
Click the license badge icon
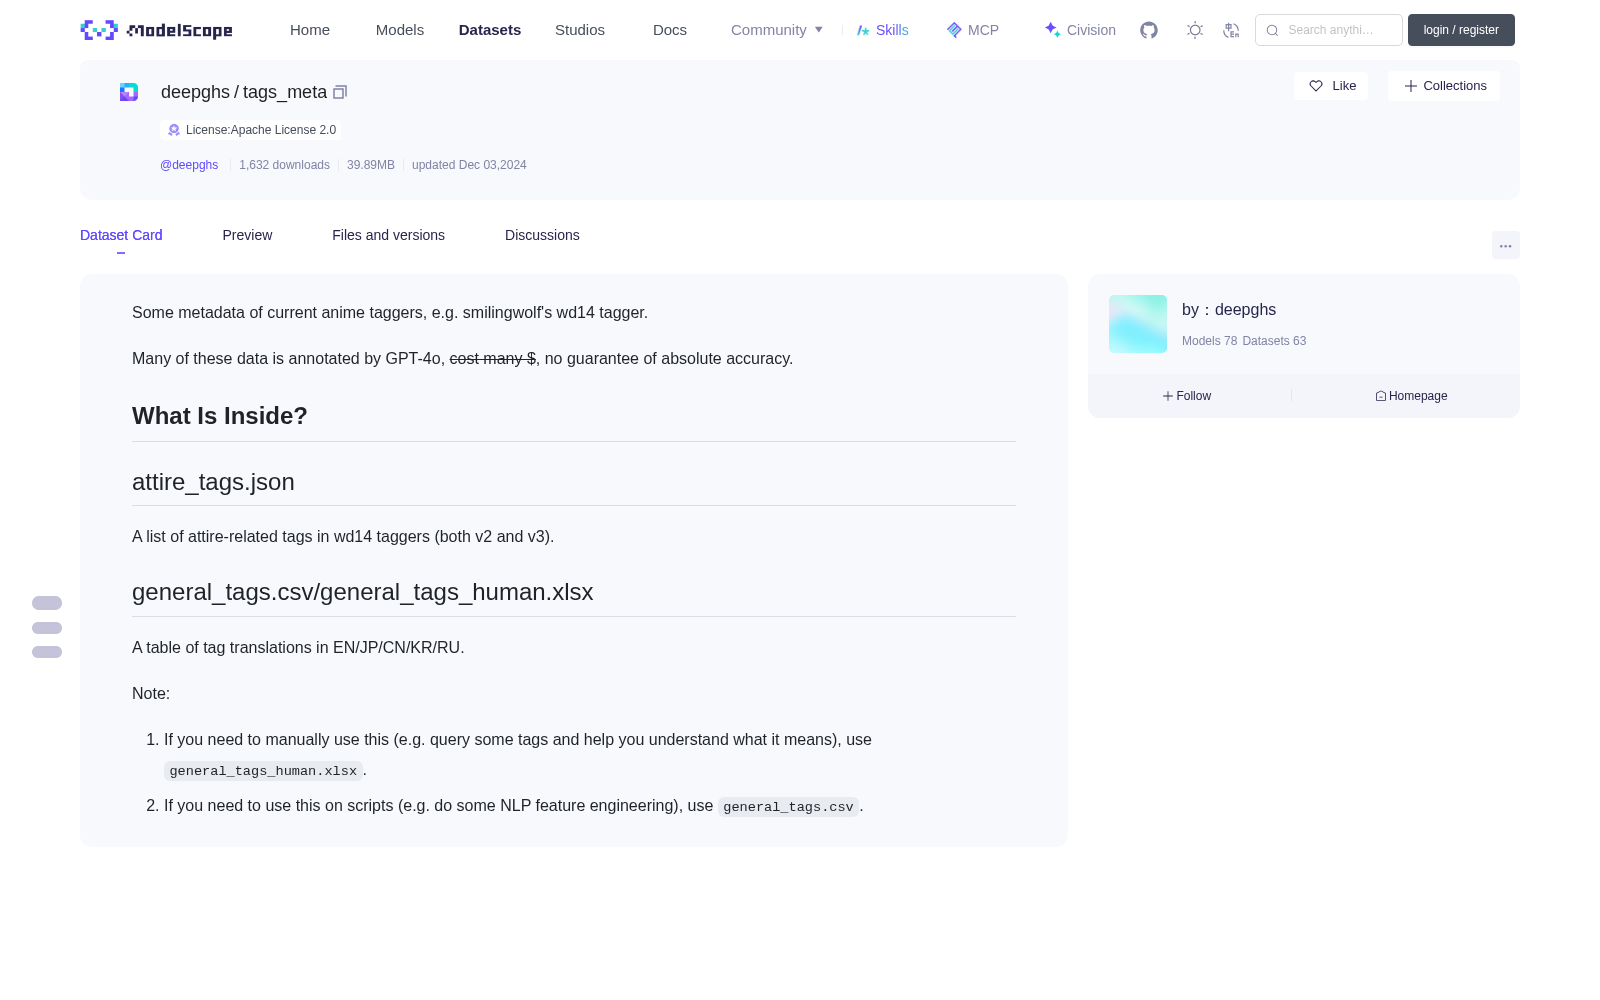coord(174,130)
